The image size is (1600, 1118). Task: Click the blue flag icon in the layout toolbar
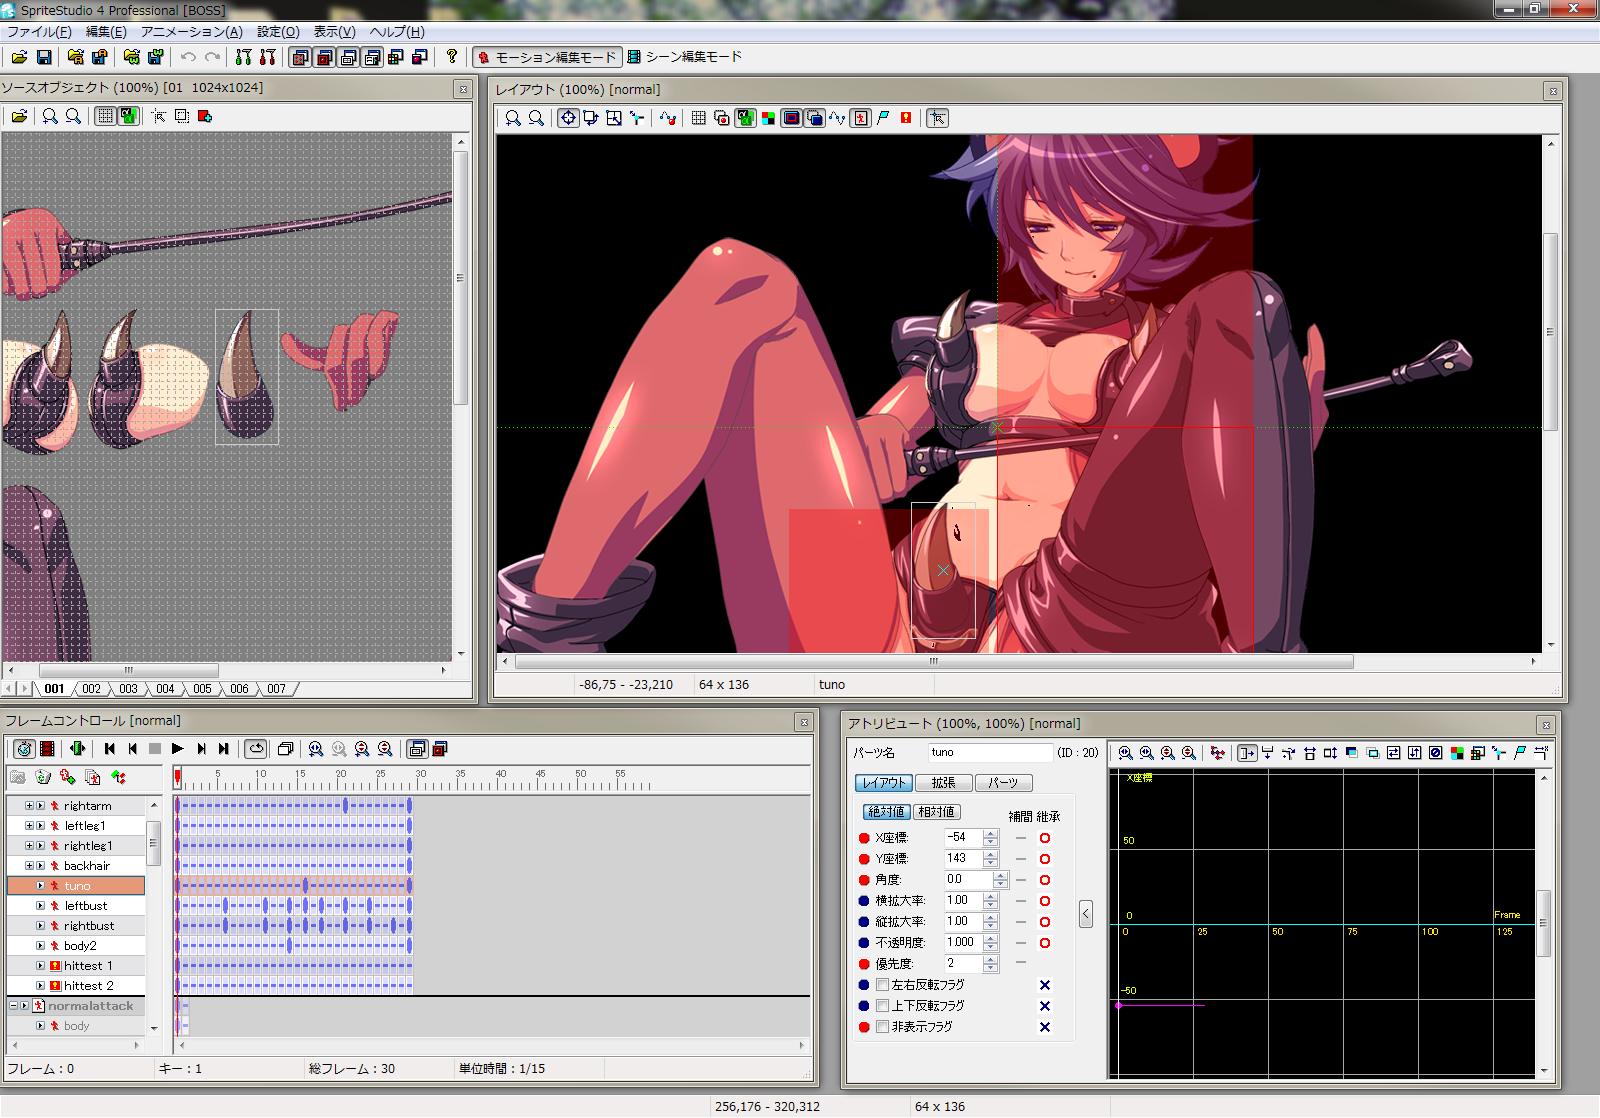click(883, 118)
